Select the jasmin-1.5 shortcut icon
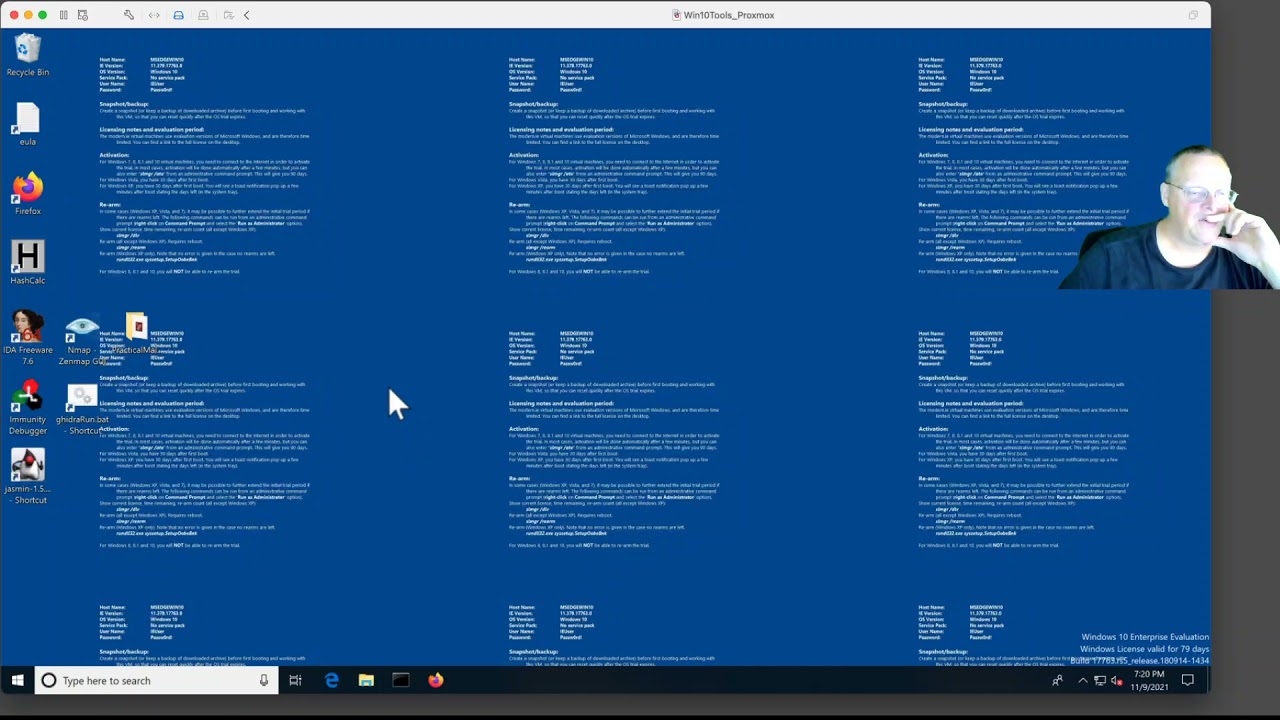This screenshot has height=720, width=1280. (28, 476)
